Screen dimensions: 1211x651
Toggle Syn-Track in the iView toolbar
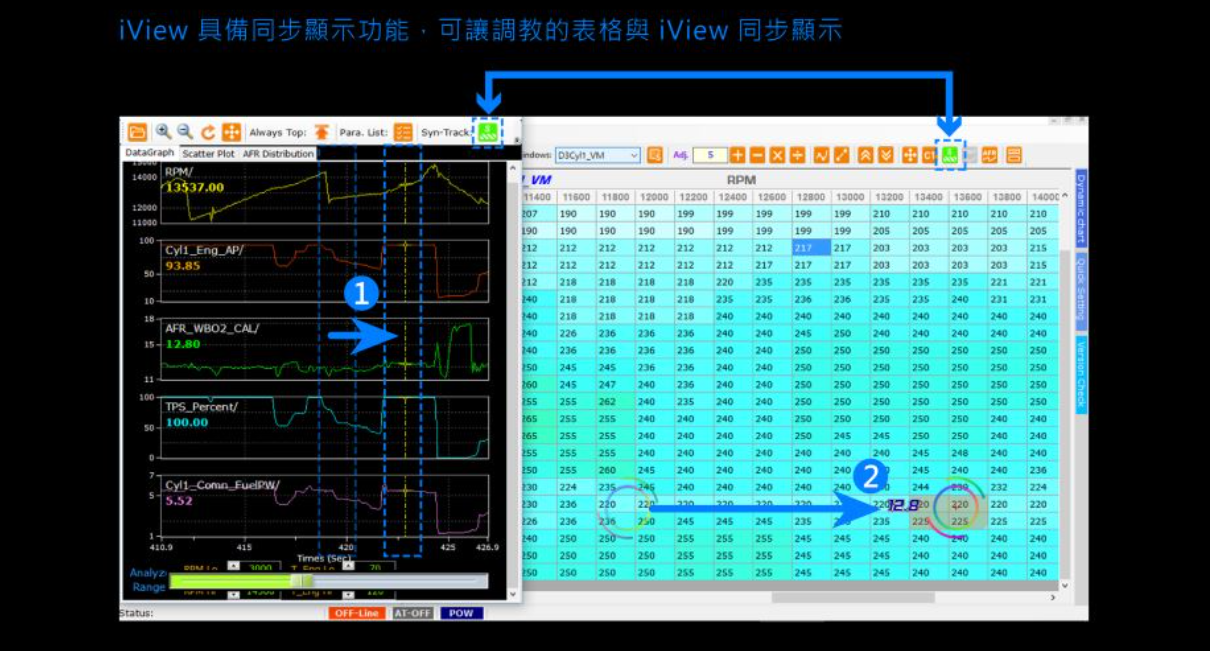[x=488, y=132]
